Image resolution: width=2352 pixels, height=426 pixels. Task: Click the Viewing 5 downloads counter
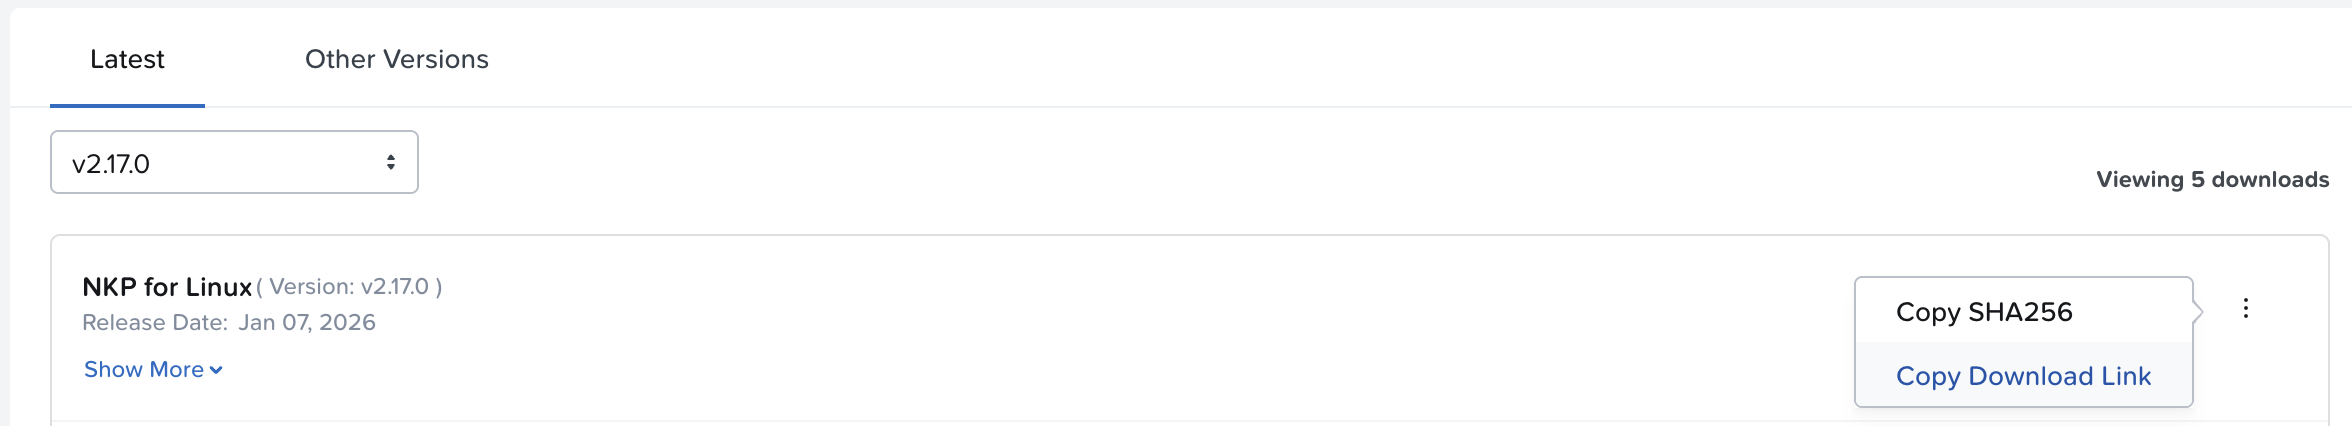click(x=2212, y=180)
